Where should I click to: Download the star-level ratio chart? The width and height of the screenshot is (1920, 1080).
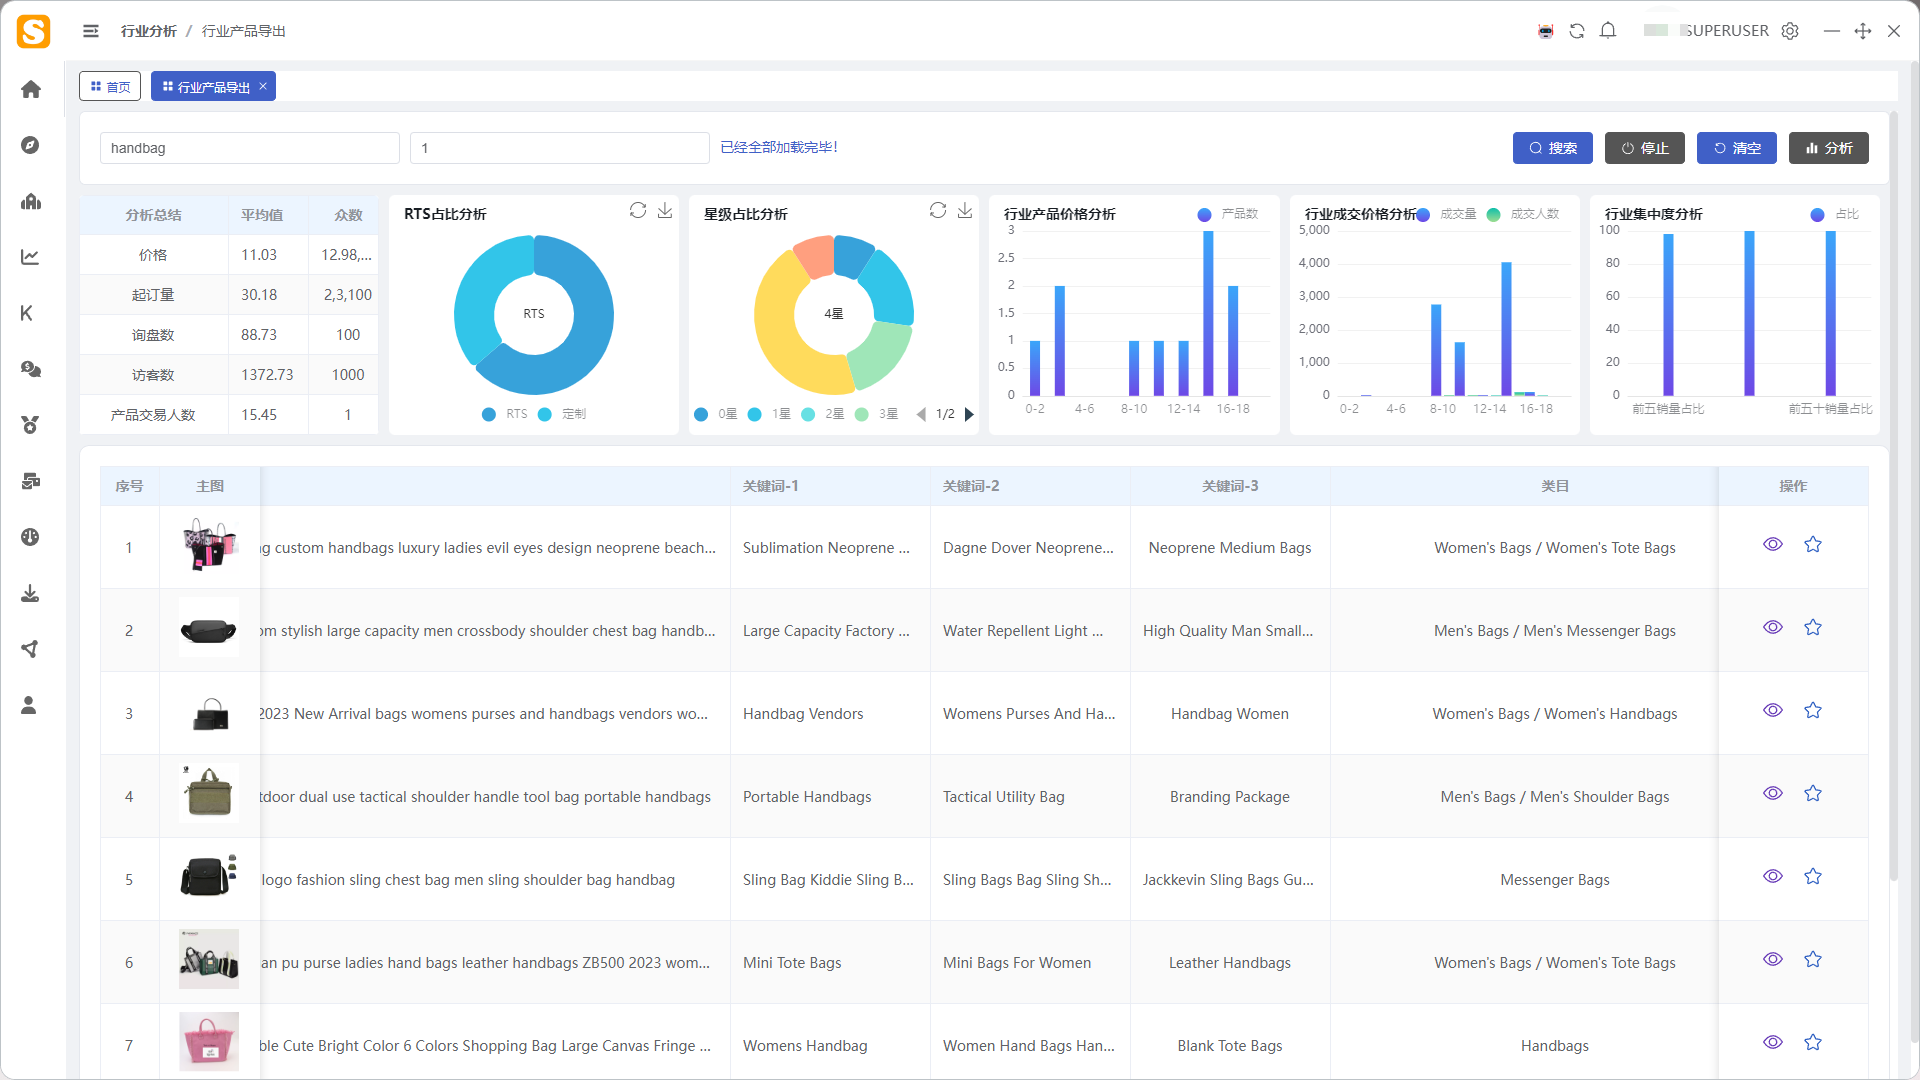click(965, 210)
